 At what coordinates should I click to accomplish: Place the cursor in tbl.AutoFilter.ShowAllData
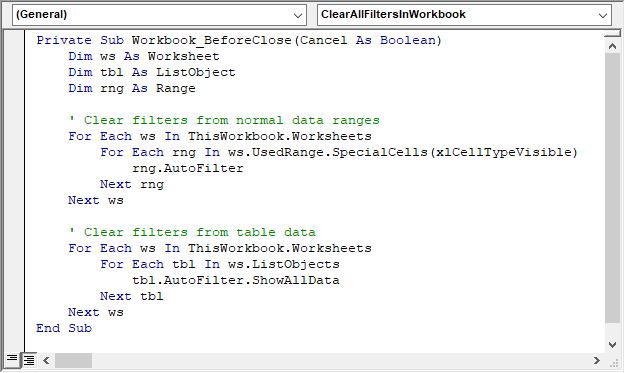click(236, 280)
